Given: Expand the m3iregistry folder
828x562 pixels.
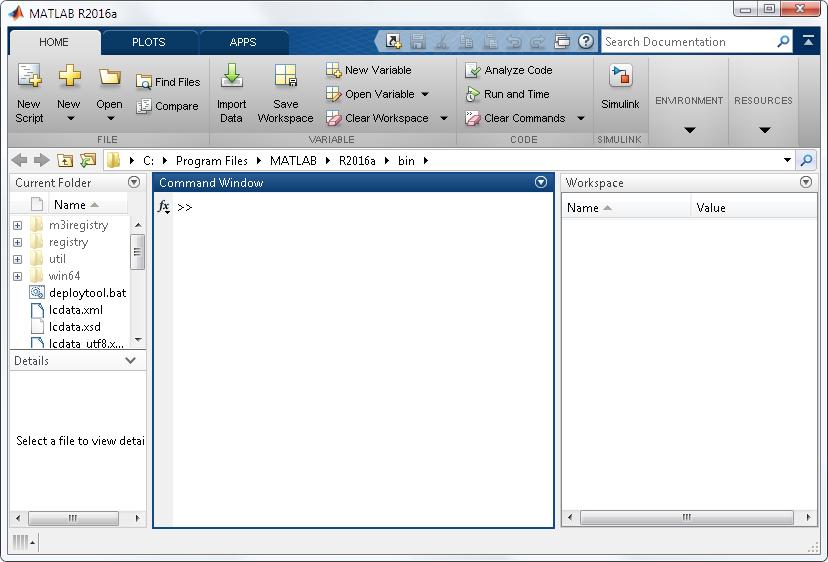Looking at the screenshot, I should tap(17, 225).
